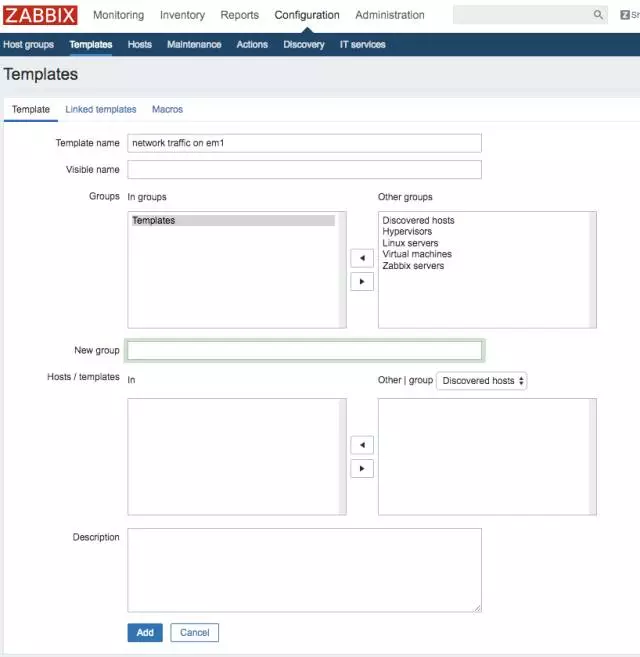The width and height of the screenshot is (640, 657).
Task: Click into the New group field
Action: click(x=304, y=350)
